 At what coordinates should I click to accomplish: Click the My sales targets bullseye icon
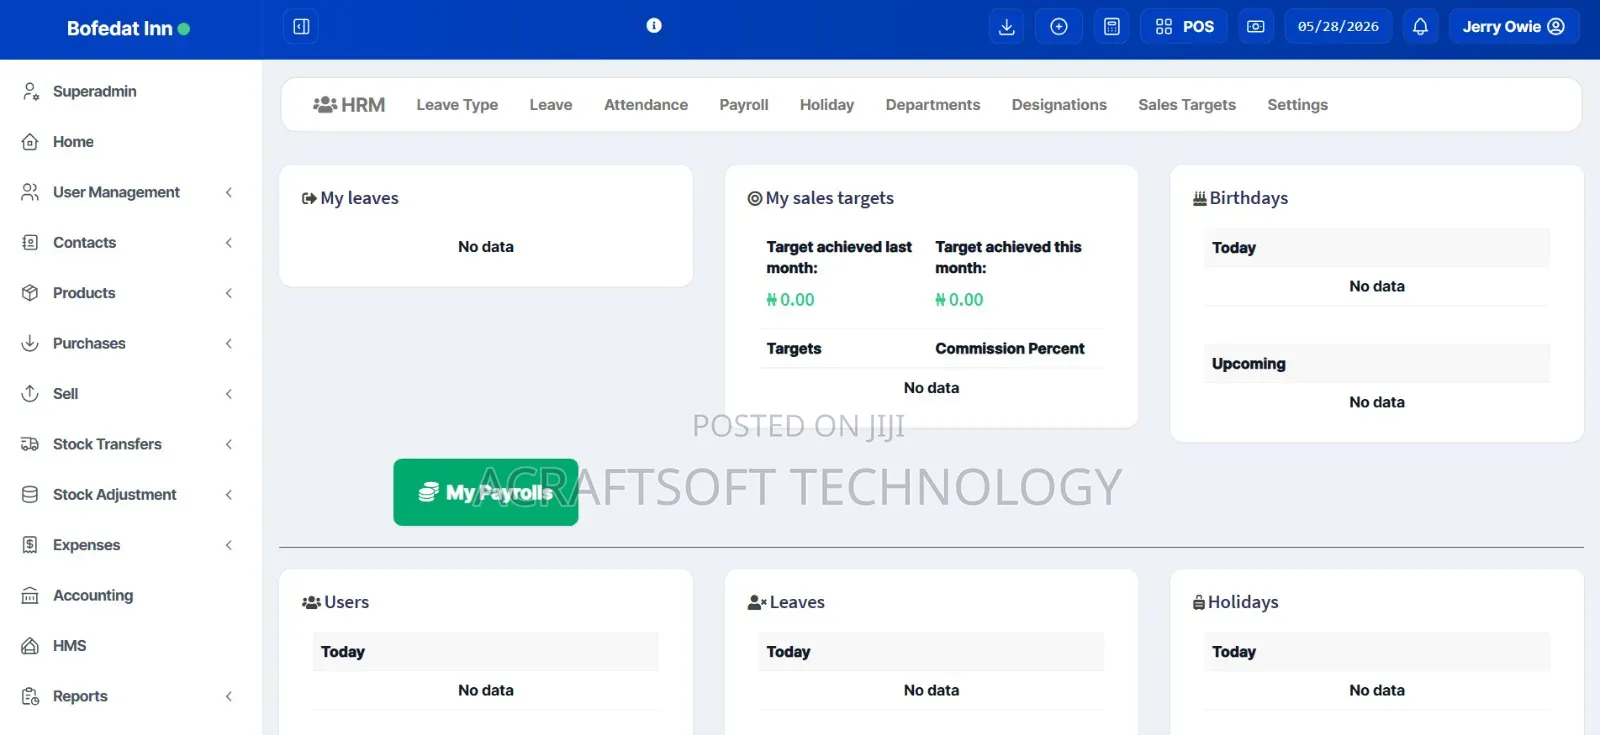click(755, 199)
